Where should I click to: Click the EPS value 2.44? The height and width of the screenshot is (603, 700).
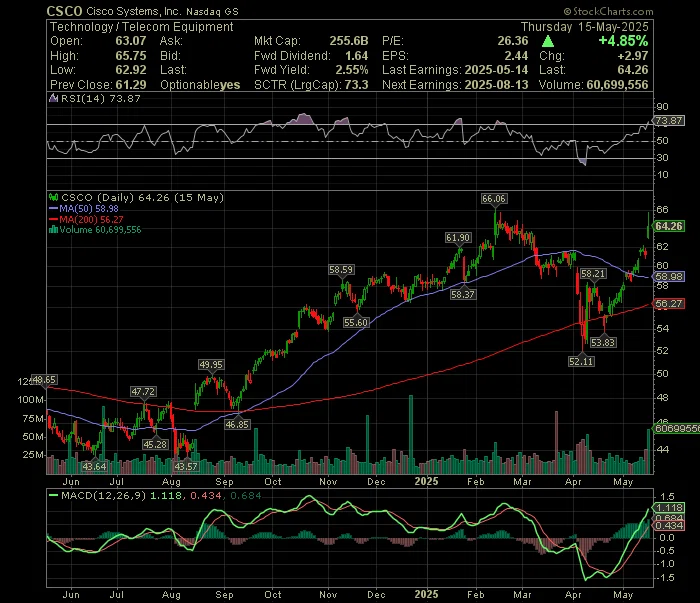(516, 56)
